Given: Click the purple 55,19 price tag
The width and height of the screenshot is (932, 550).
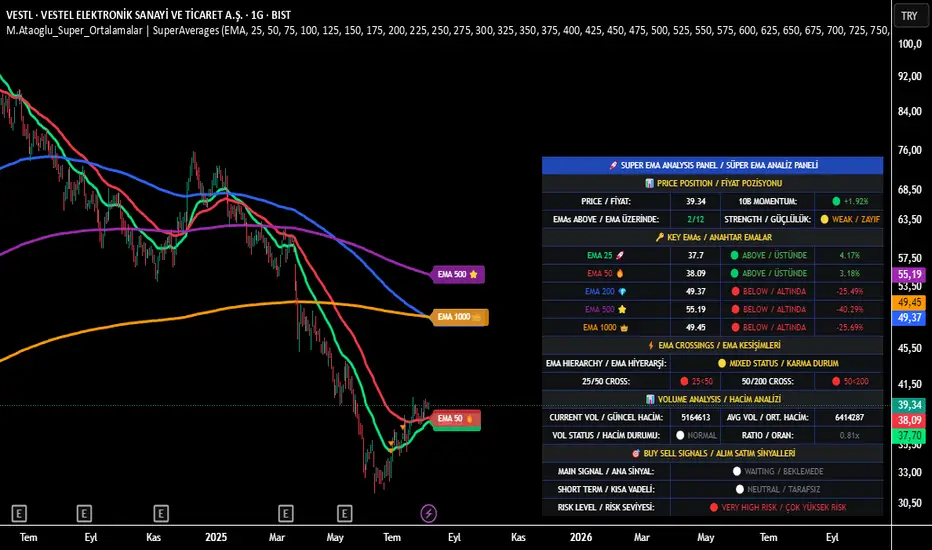Looking at the screenshot, I should click(x=910, y=274).
